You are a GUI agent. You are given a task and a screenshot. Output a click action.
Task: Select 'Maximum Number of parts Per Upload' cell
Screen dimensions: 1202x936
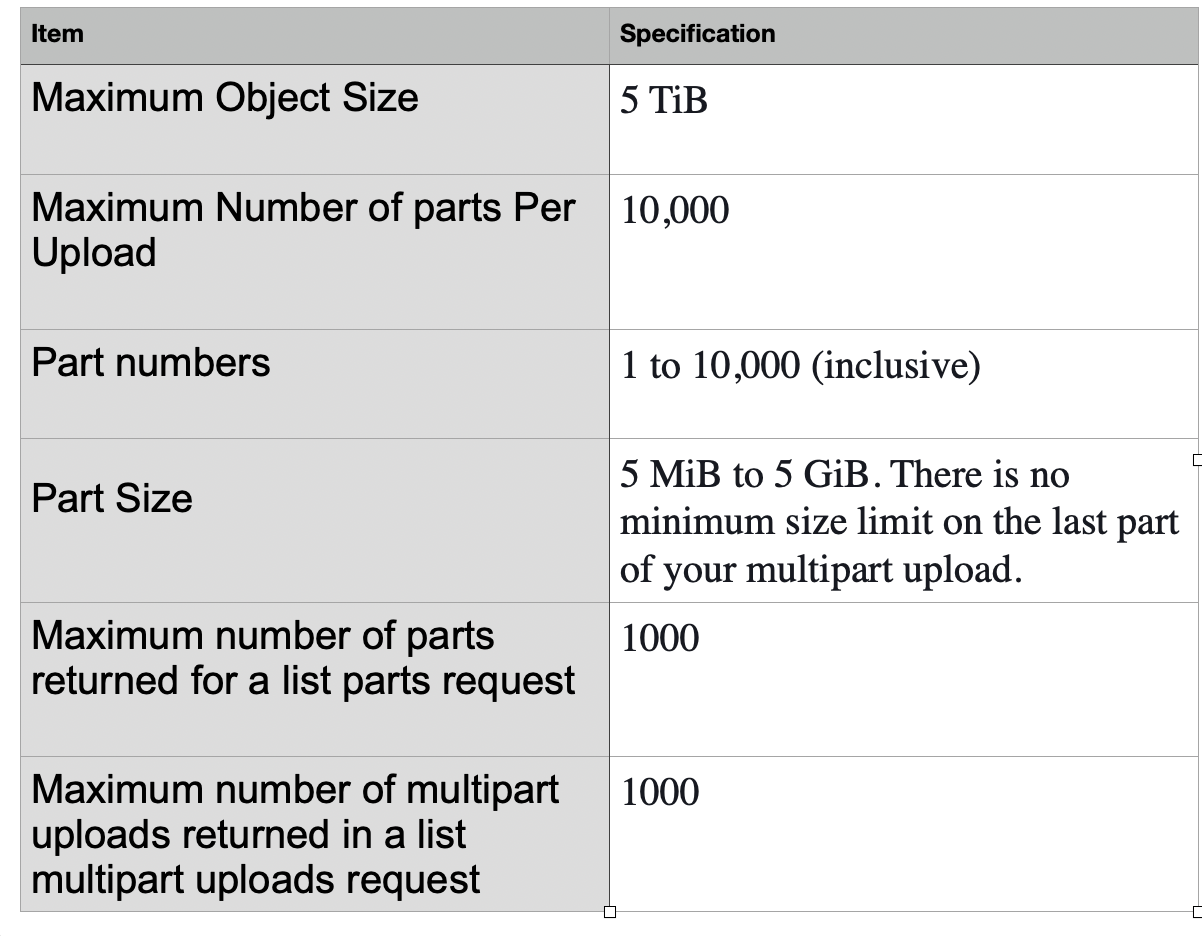tap(314, 252)
